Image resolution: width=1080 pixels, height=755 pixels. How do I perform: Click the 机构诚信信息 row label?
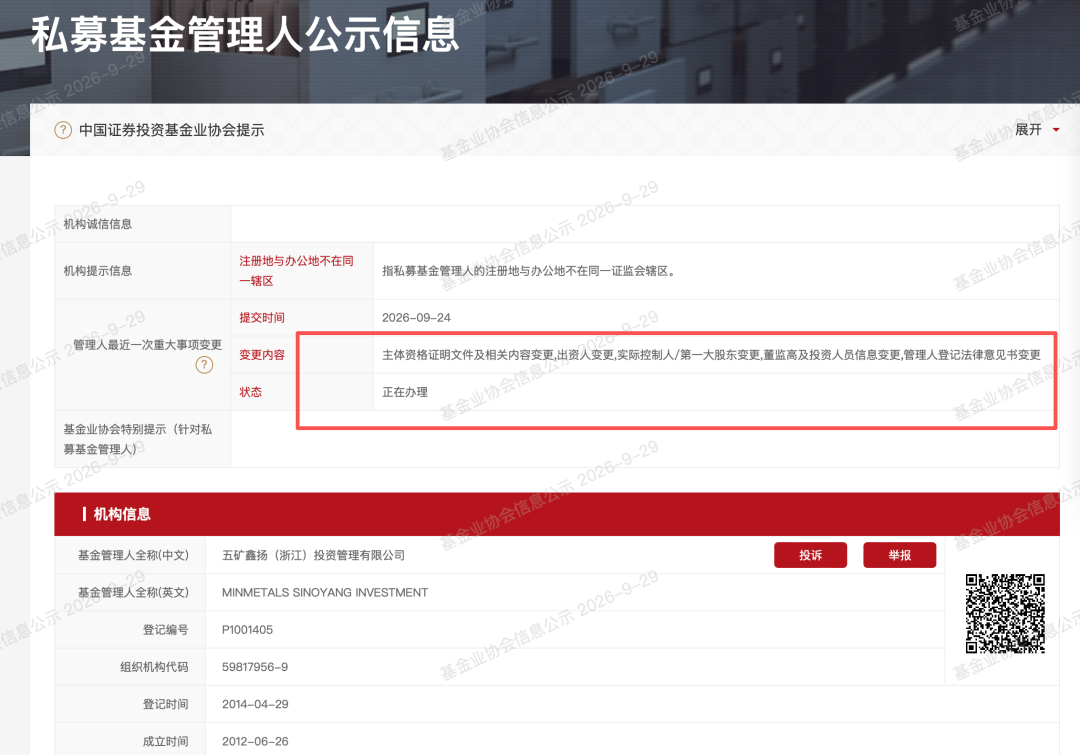[x=98, y=224]
